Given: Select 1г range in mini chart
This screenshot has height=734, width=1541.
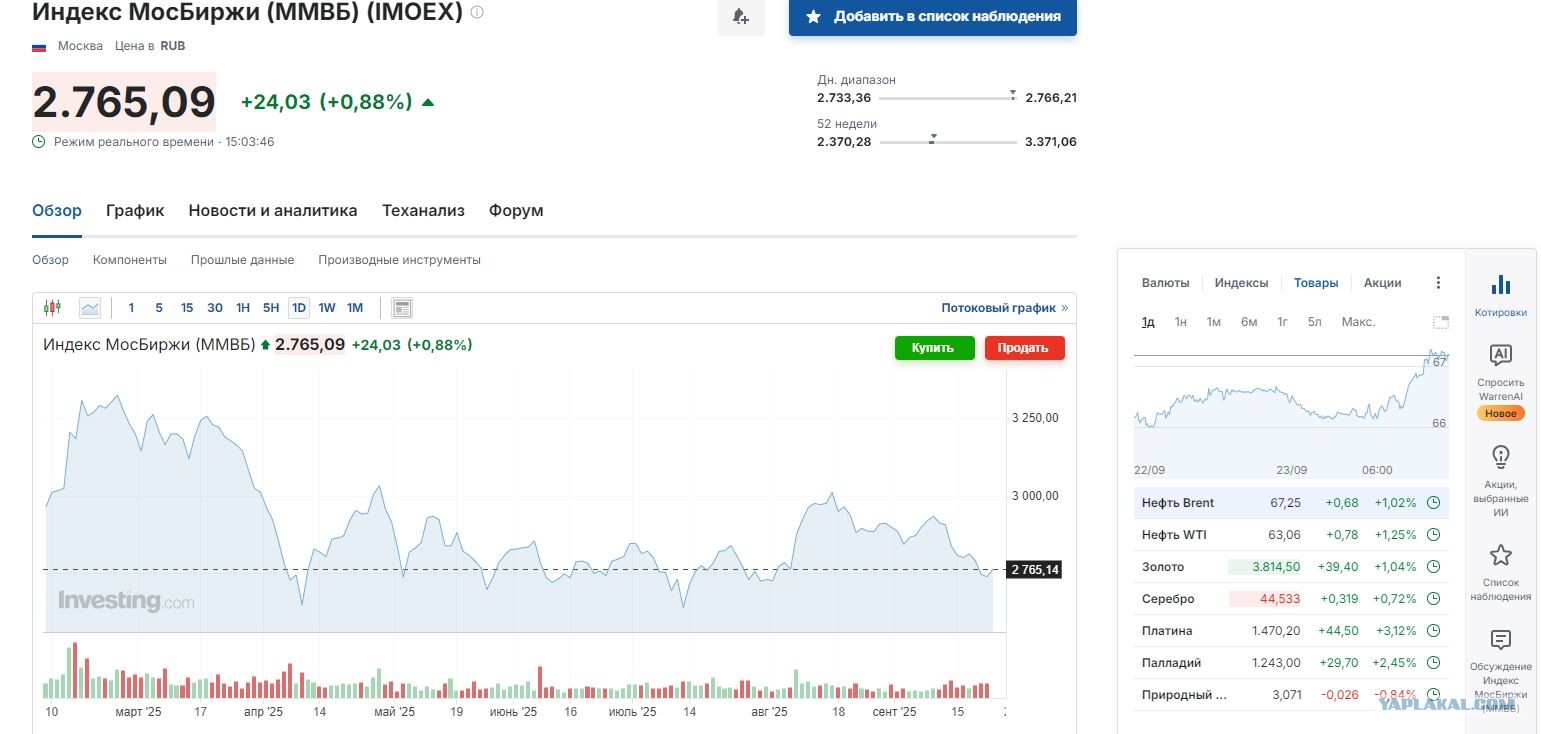Looking at the screenshot, I should coord(1282,322).
